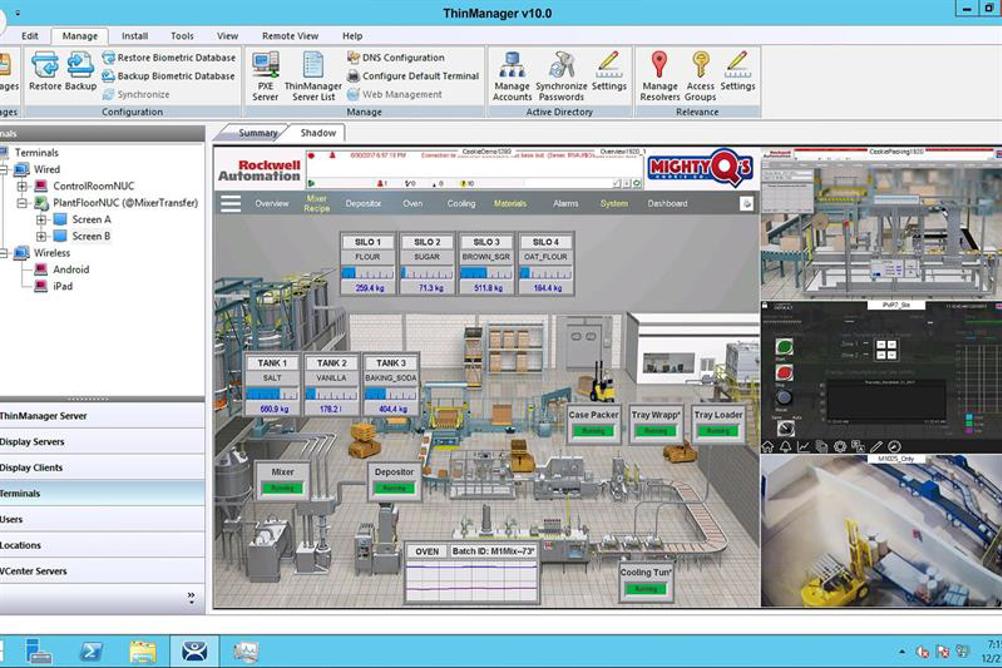Open Active Directory Settings
This screenshot has height=668, width=1002.
coord(609,71)
